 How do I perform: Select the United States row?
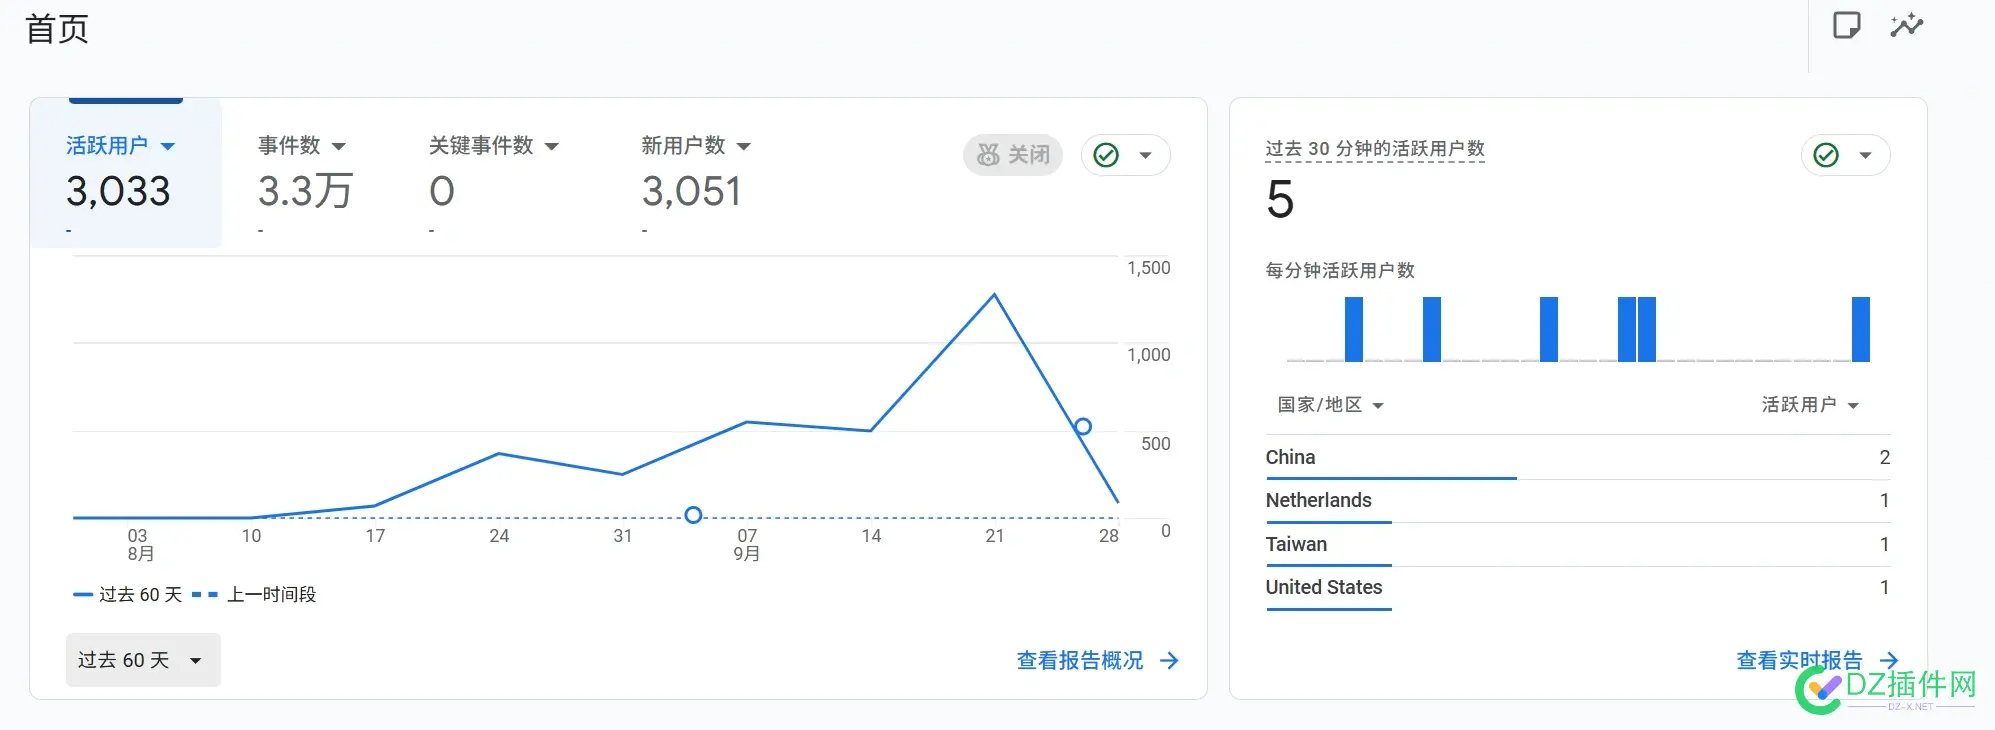(x=1578, y=588)
